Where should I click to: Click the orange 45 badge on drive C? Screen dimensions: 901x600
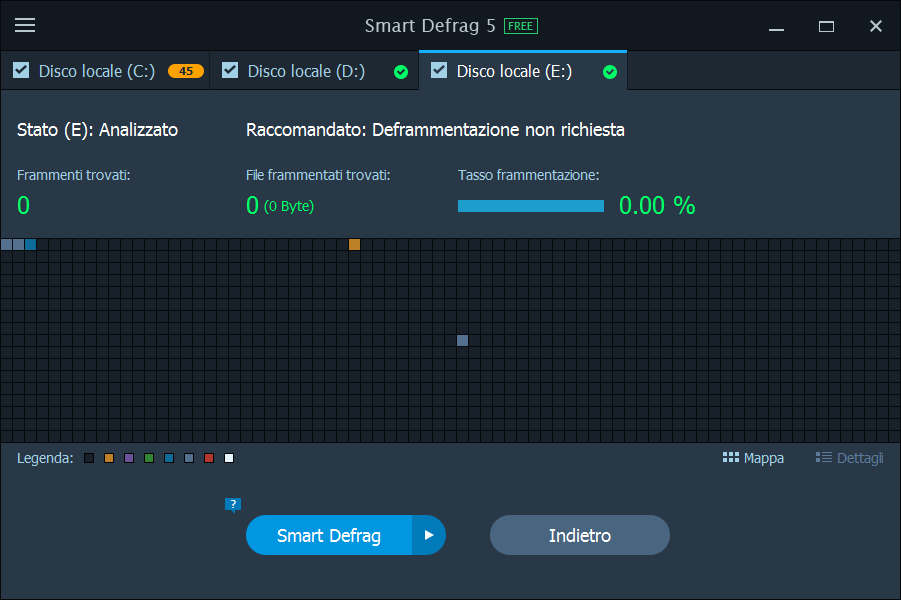186,71
